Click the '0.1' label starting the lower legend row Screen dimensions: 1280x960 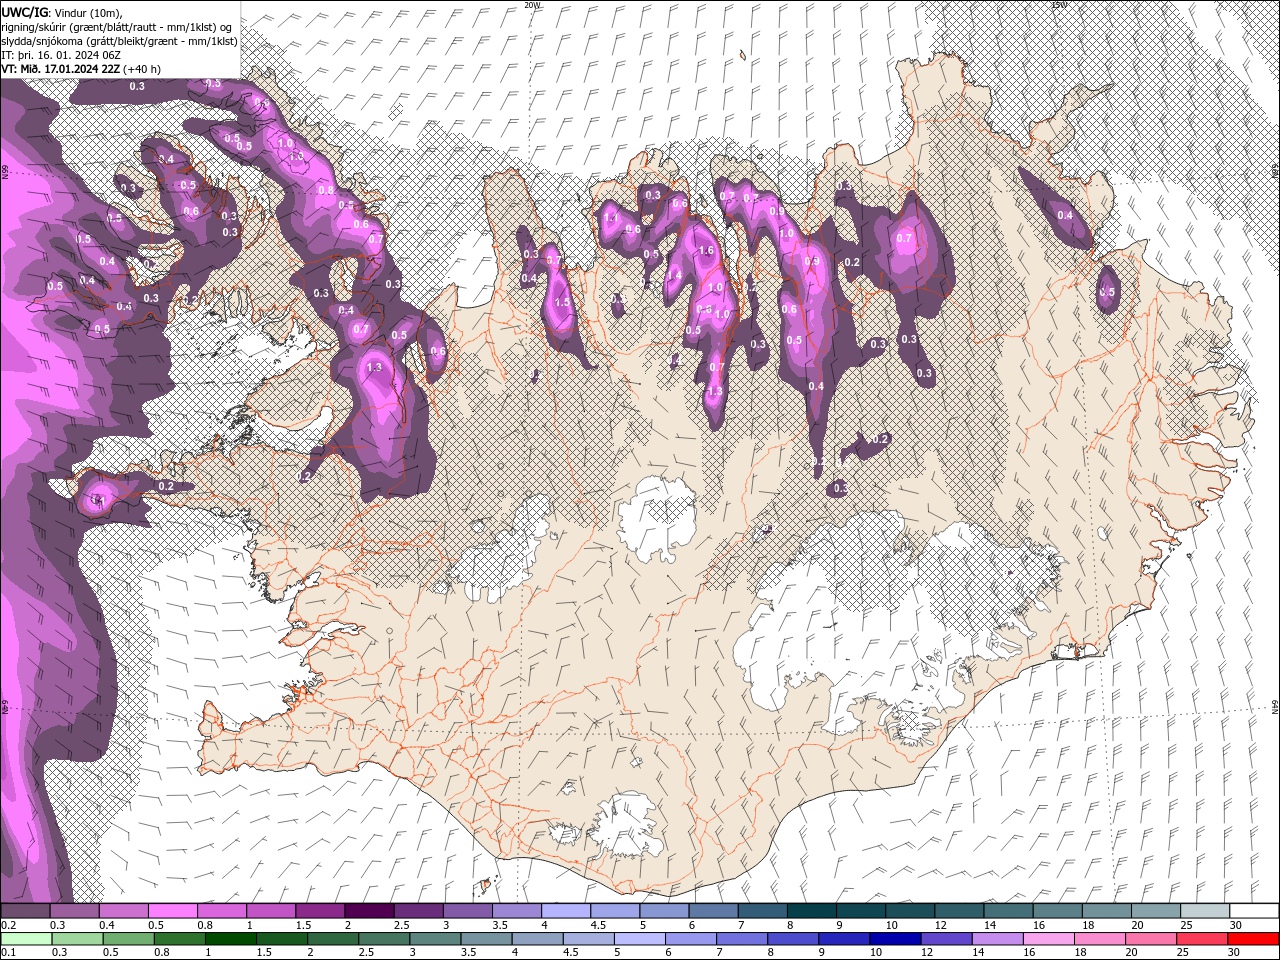tap(8, 953)
